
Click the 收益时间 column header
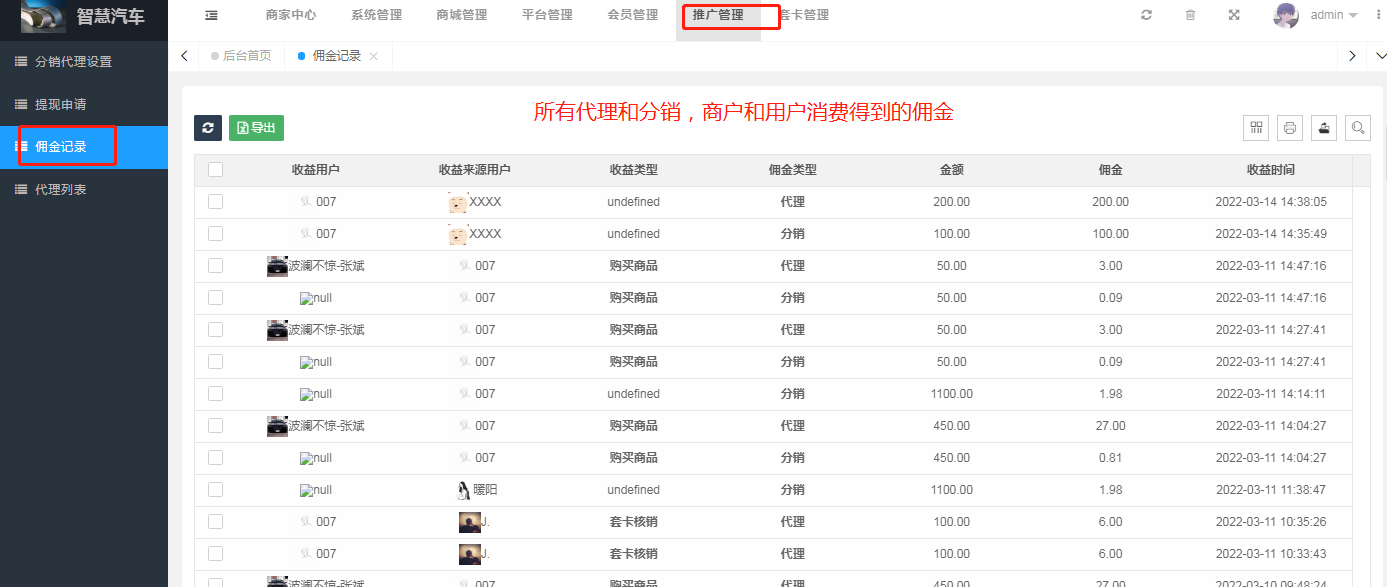(x=1271, y=170)
